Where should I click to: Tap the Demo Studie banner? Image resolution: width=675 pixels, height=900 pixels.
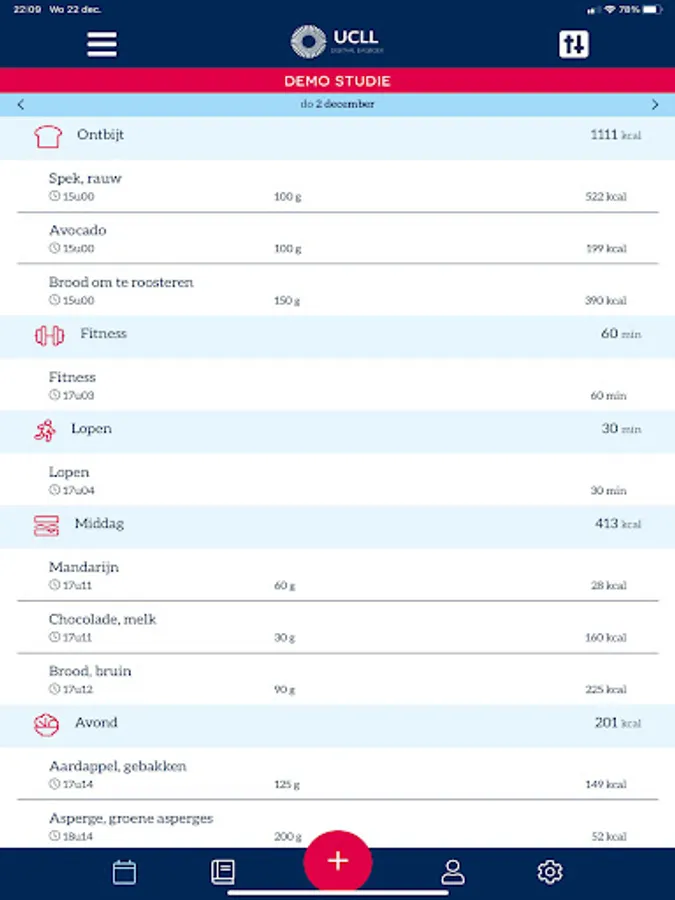pyautogui.click(x=337, y=81)
